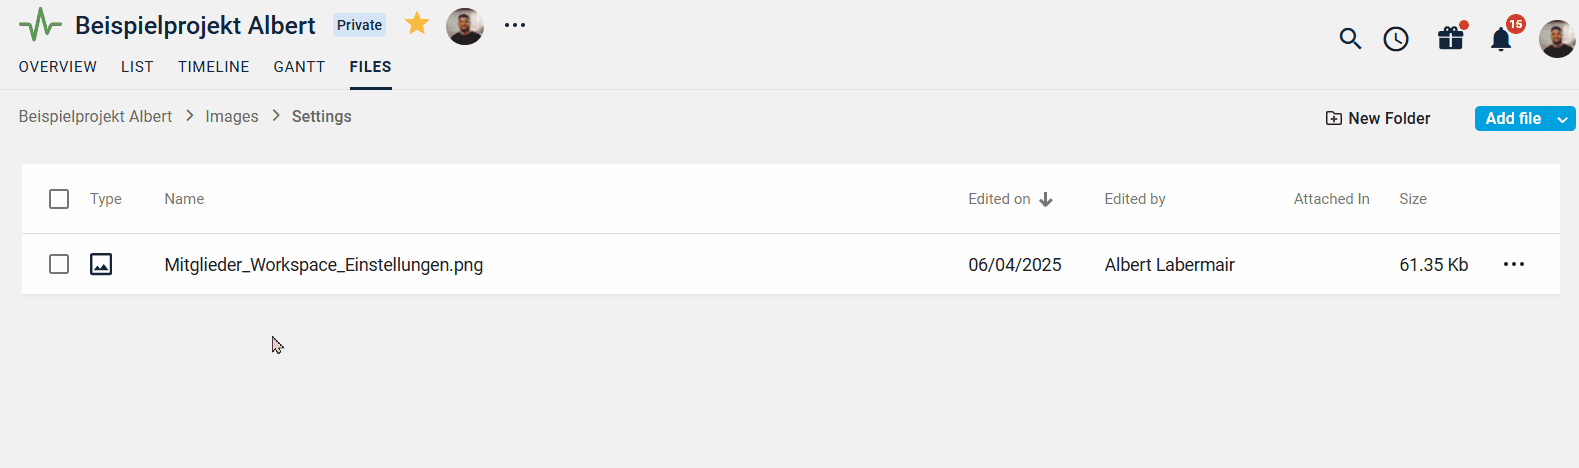Click the image file type icon

pyautogui.click(x=101, y=264)
